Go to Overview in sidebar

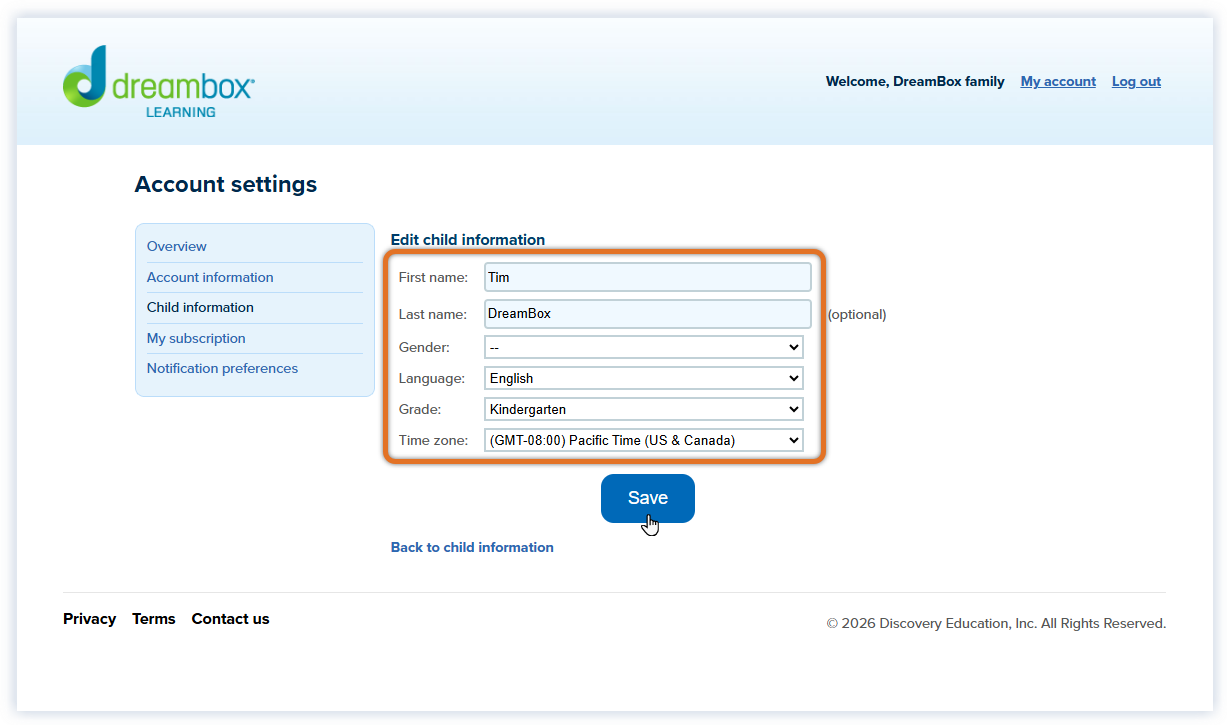pos(177,246)
